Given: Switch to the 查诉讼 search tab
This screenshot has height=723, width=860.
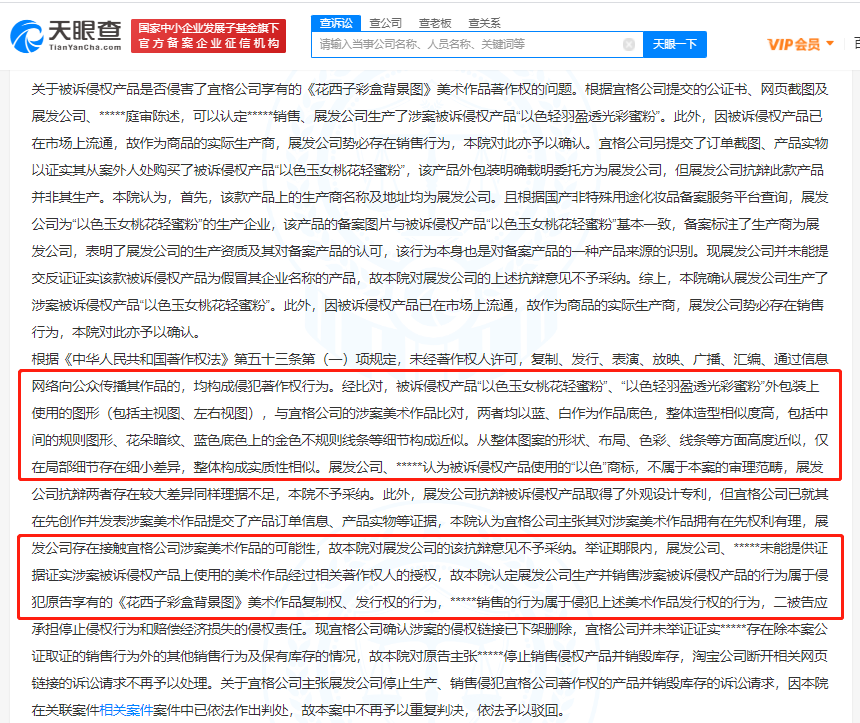Looking at the screenshot, I should pos(336,23).
